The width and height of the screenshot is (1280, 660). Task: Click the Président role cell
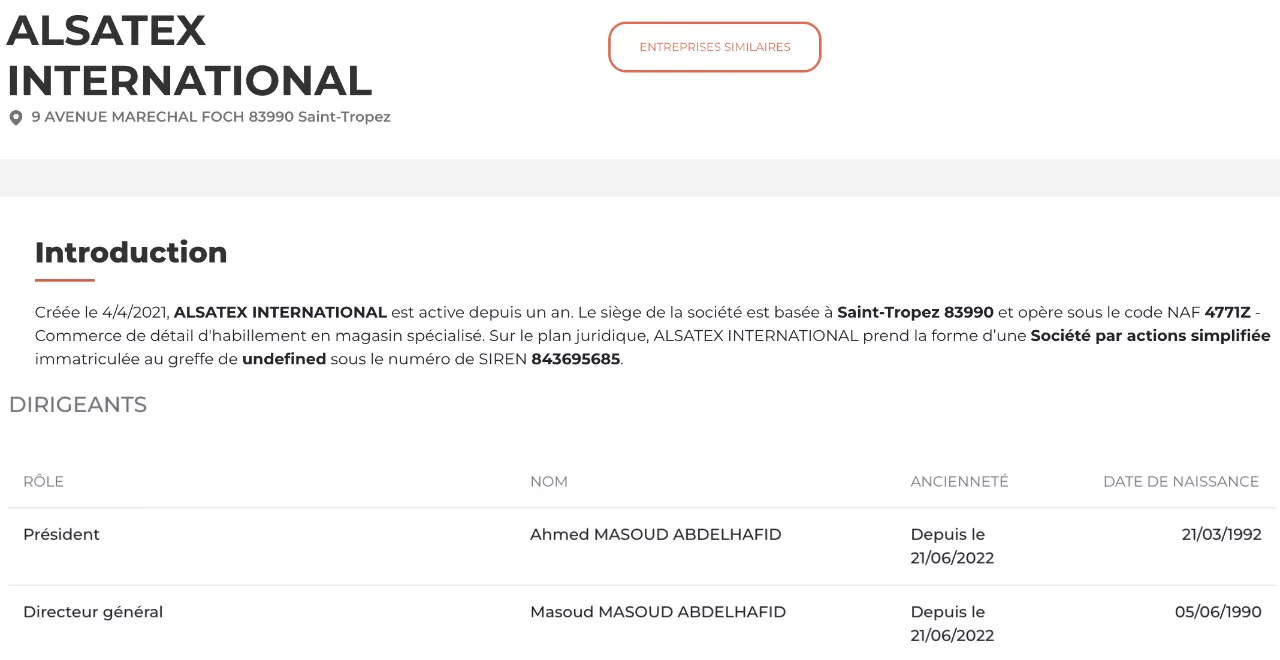click(62, 535)
